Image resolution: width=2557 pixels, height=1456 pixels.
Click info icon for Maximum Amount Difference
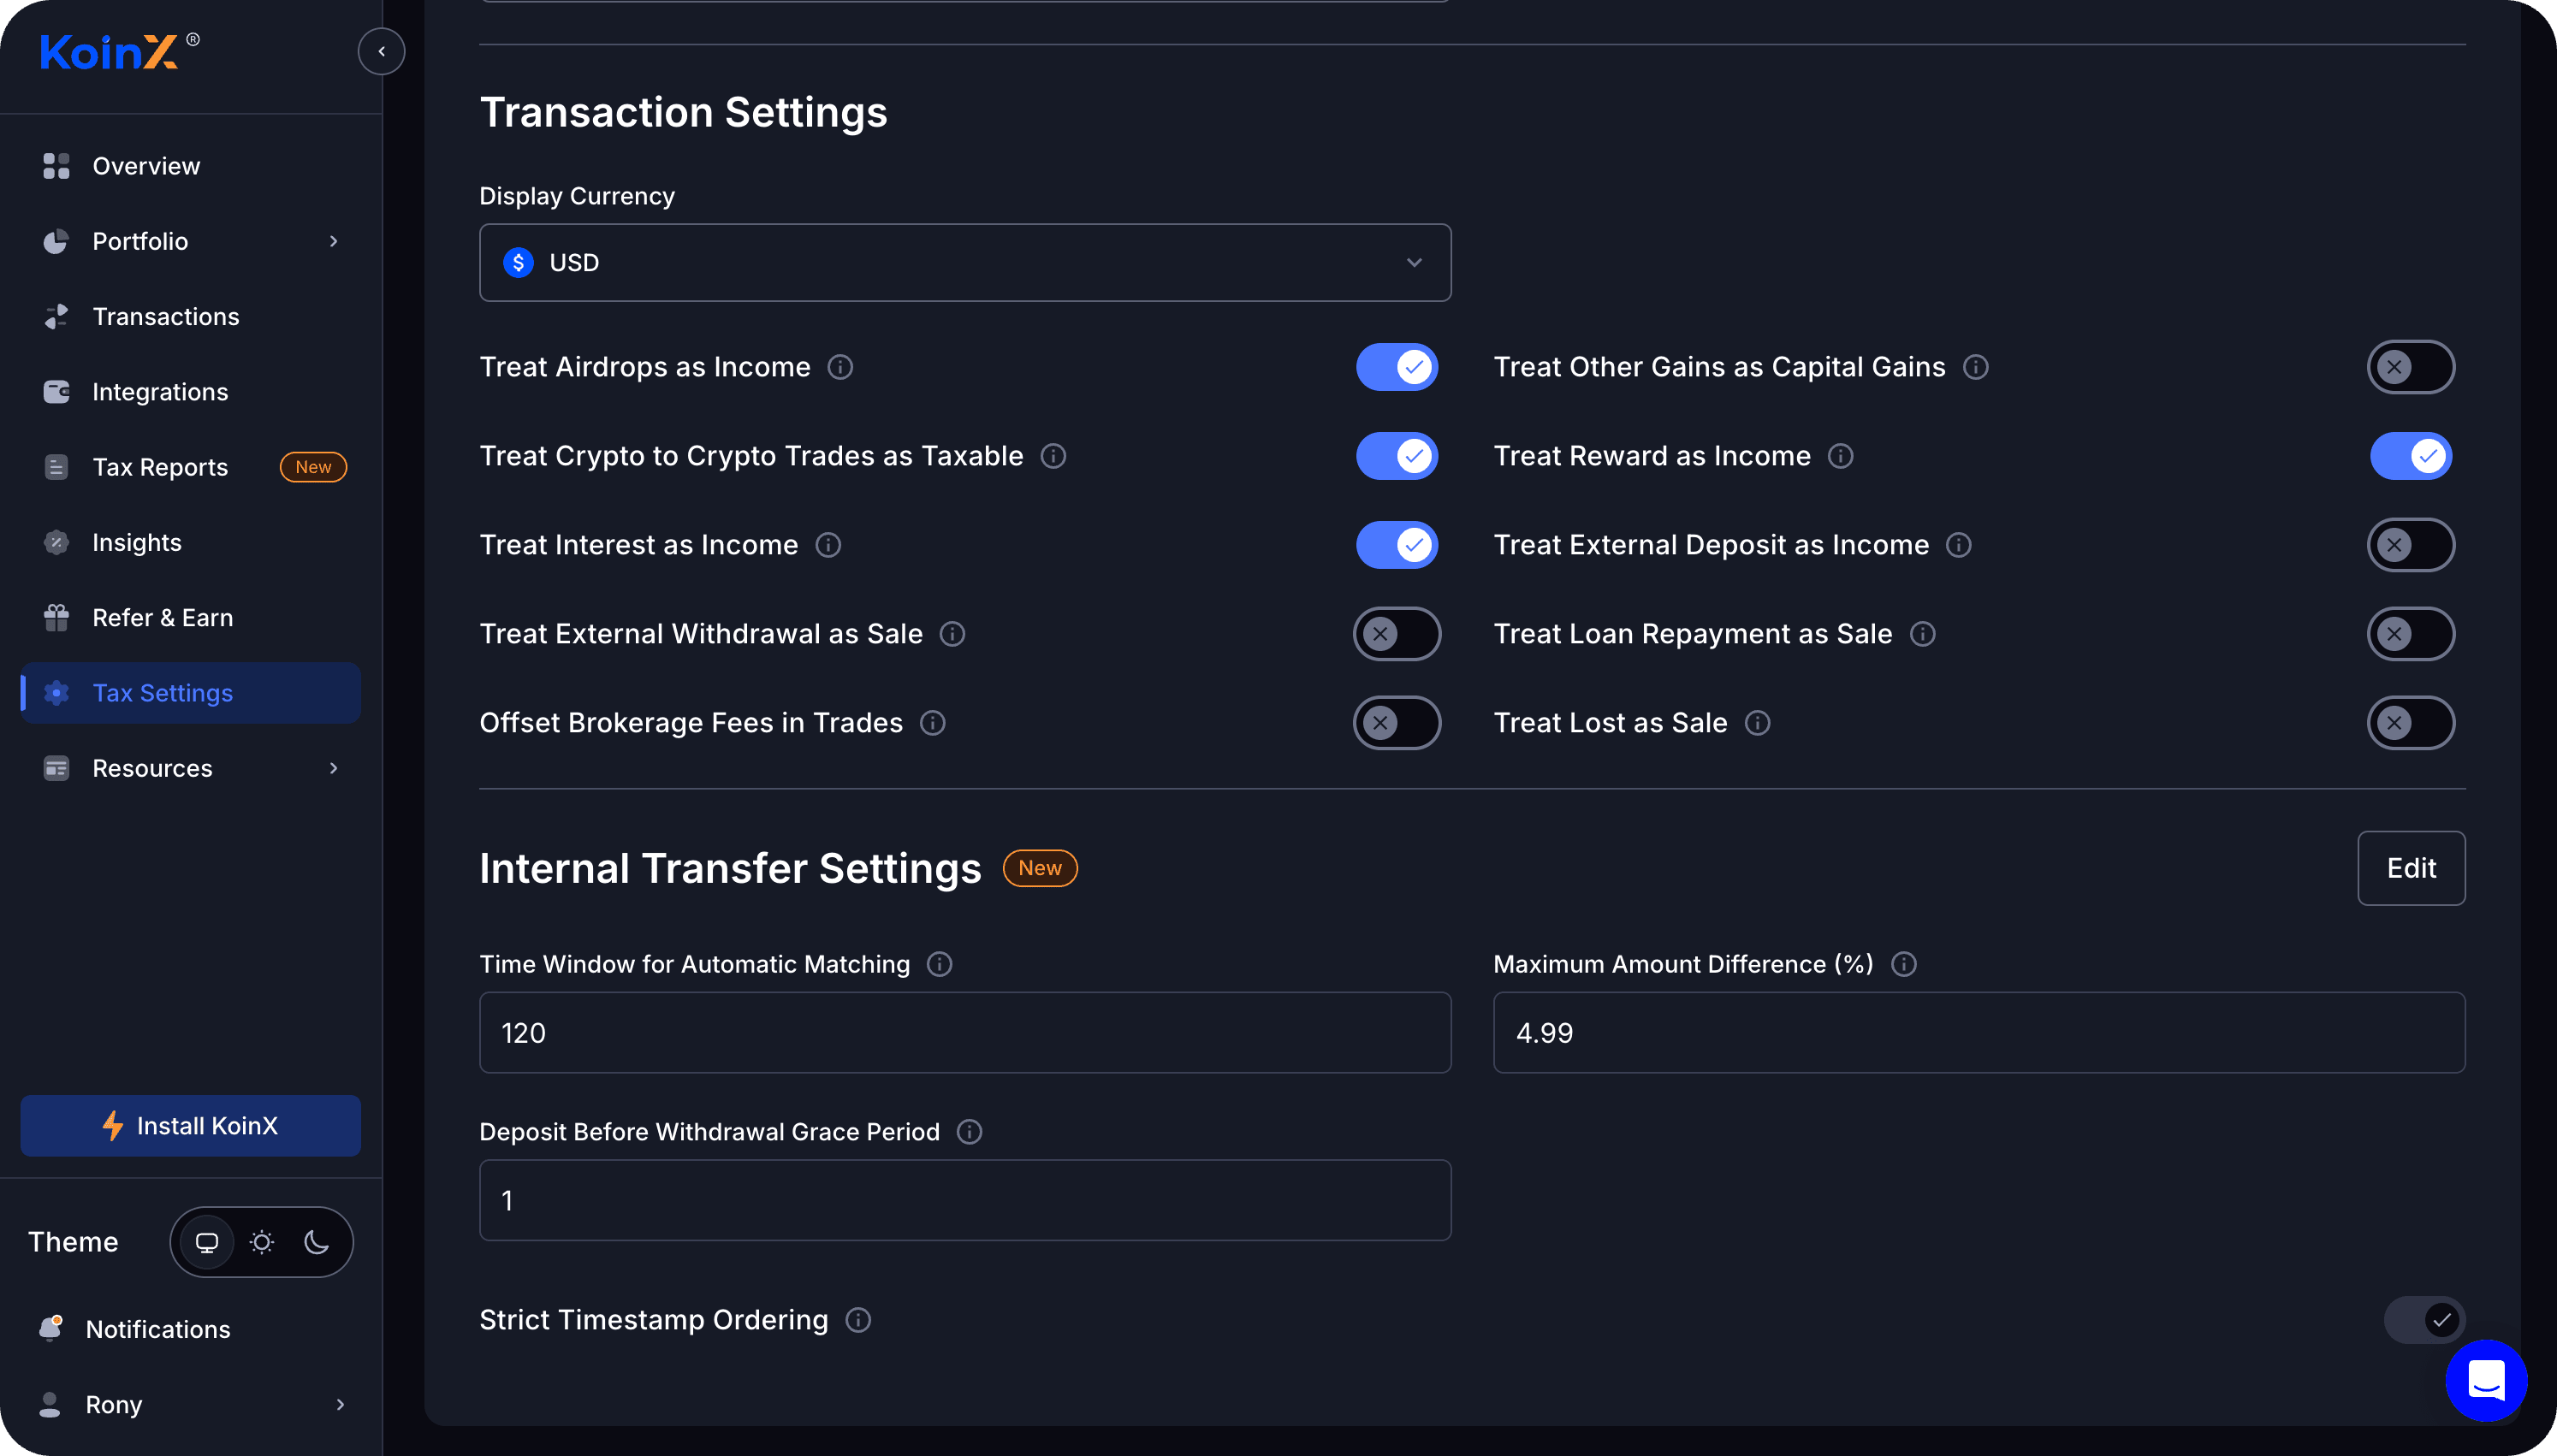coord(1904,964)
